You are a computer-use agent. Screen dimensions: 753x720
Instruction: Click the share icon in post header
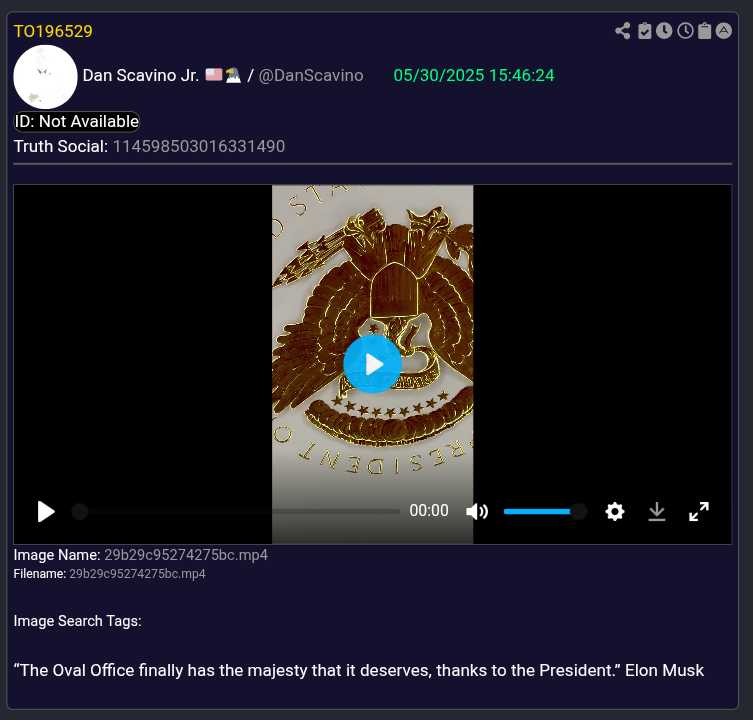(x=623, y=31)
